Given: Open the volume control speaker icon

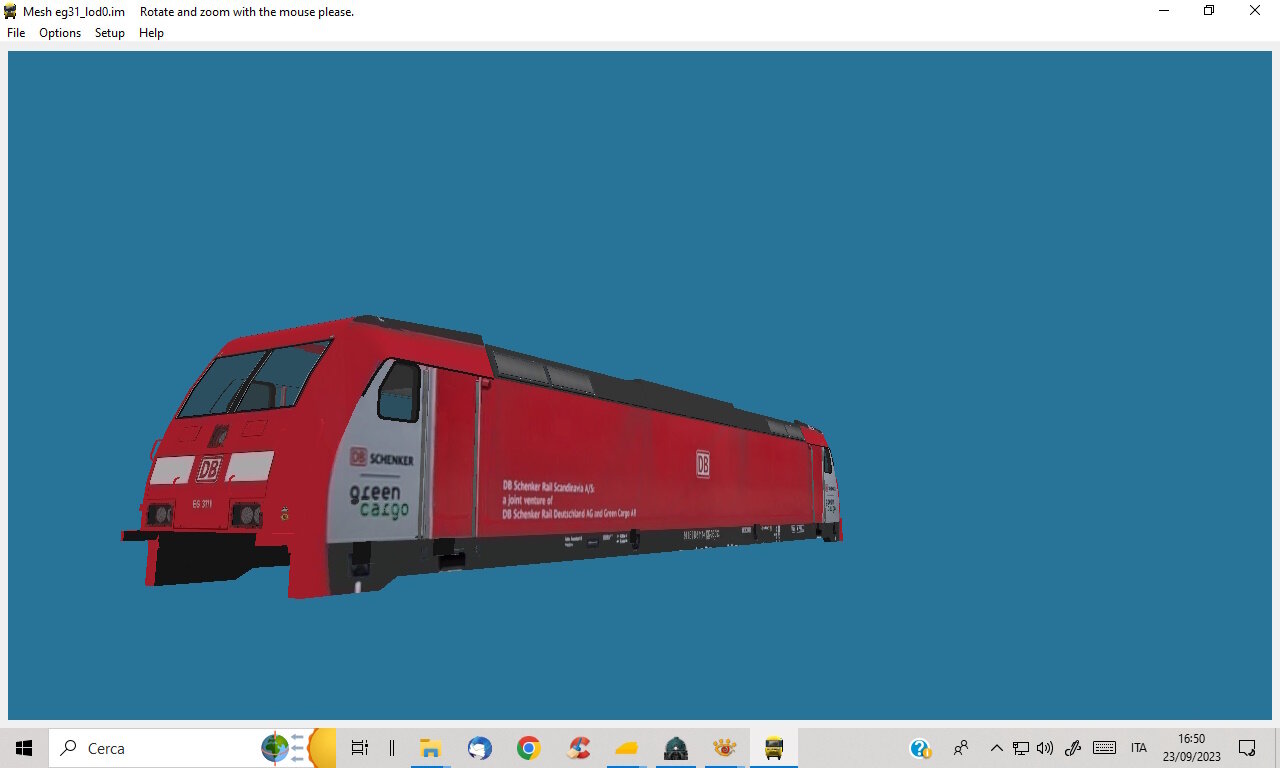Looking at the screenshot, I should 1045,748.
